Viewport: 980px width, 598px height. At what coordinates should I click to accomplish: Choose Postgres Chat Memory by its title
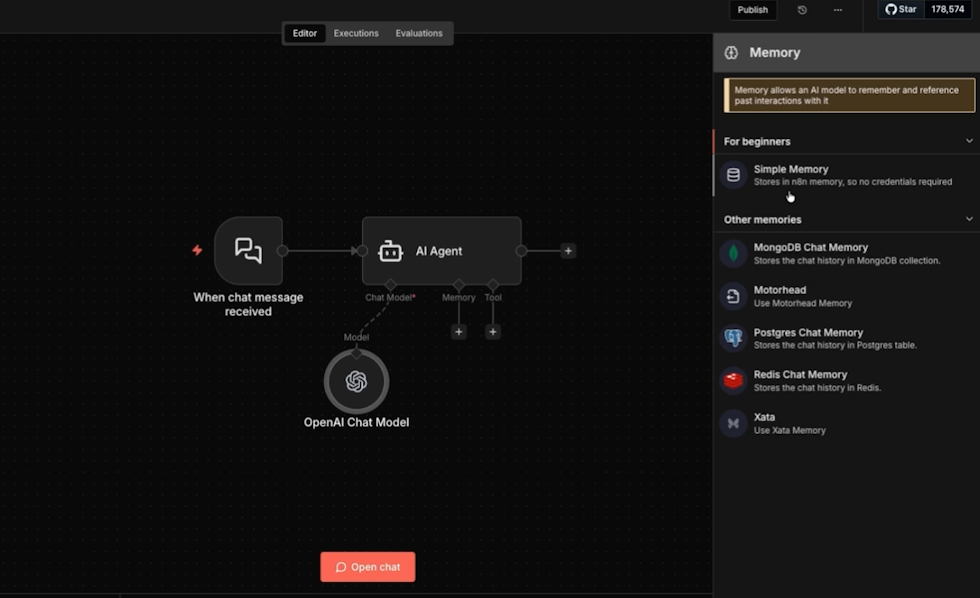coord(808,332)
